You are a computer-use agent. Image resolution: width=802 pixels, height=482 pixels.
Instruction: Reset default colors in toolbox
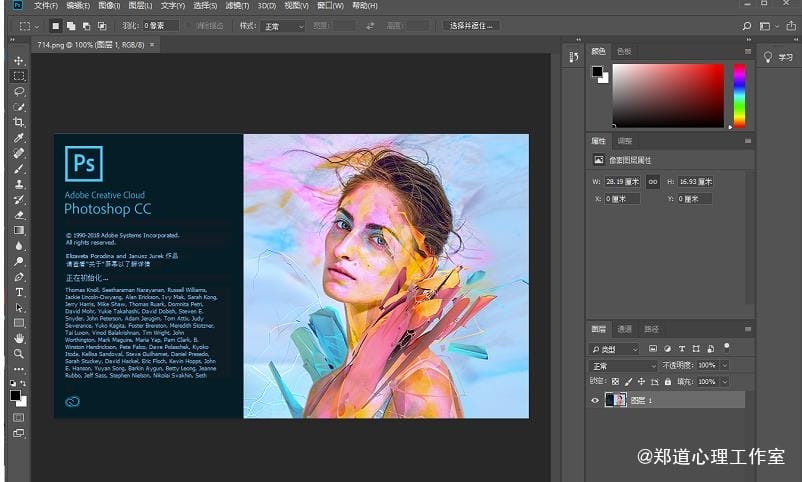tap(13, 383)
